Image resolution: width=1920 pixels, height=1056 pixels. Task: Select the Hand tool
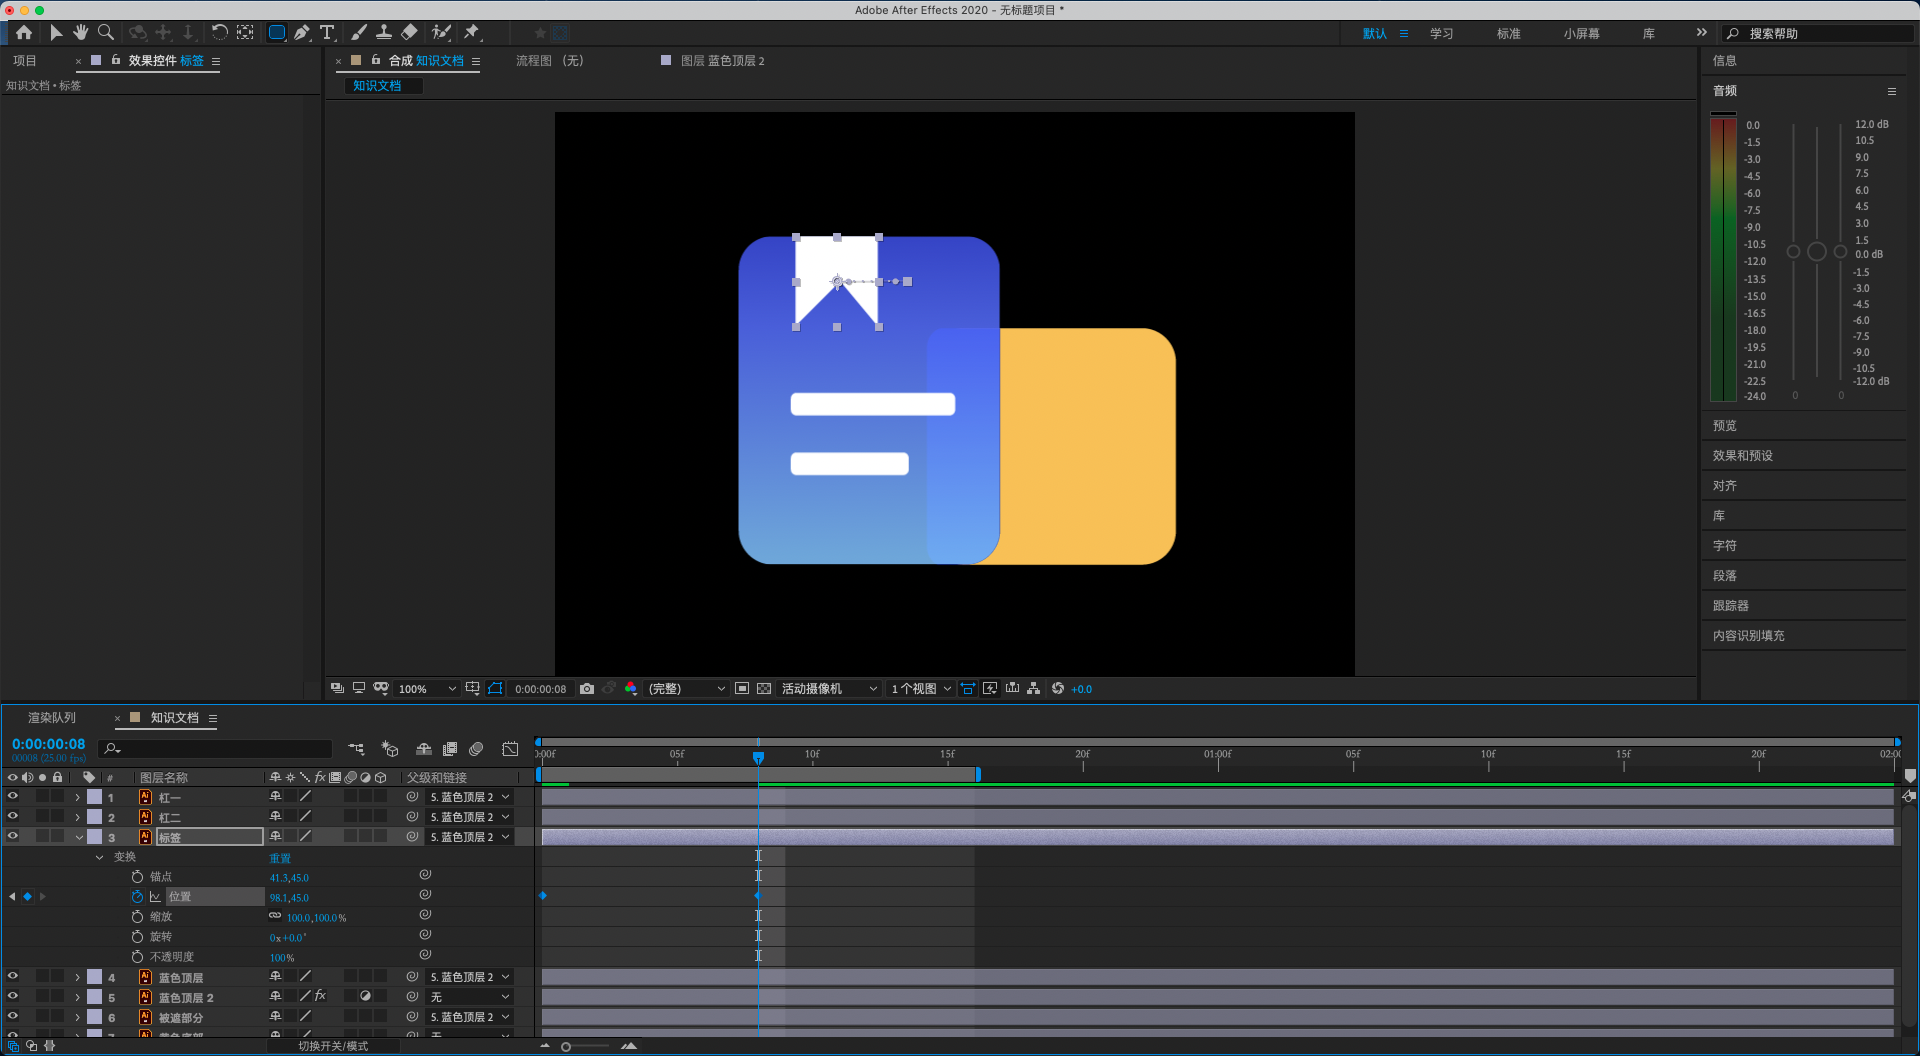(81, 33)
